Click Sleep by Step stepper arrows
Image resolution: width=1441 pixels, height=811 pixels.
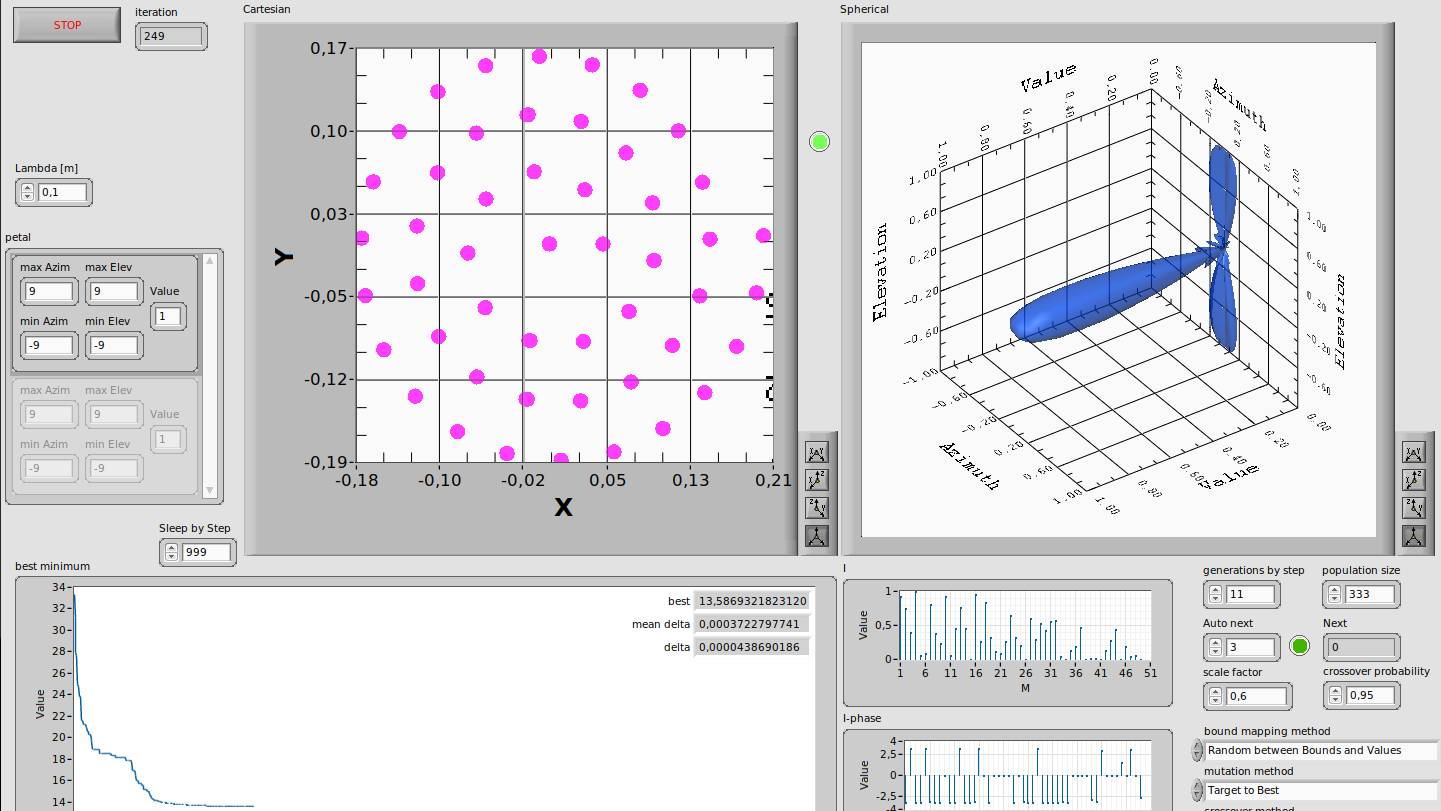tap(172, 552)
